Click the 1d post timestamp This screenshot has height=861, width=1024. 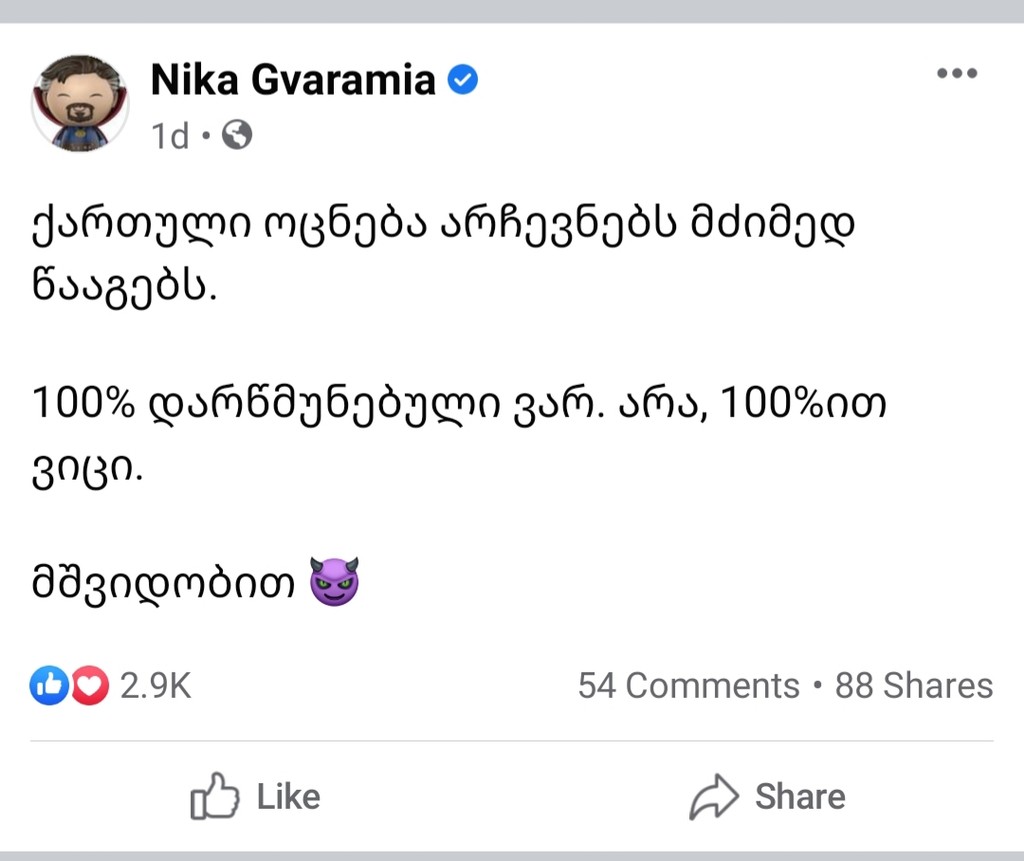(169, 135)
